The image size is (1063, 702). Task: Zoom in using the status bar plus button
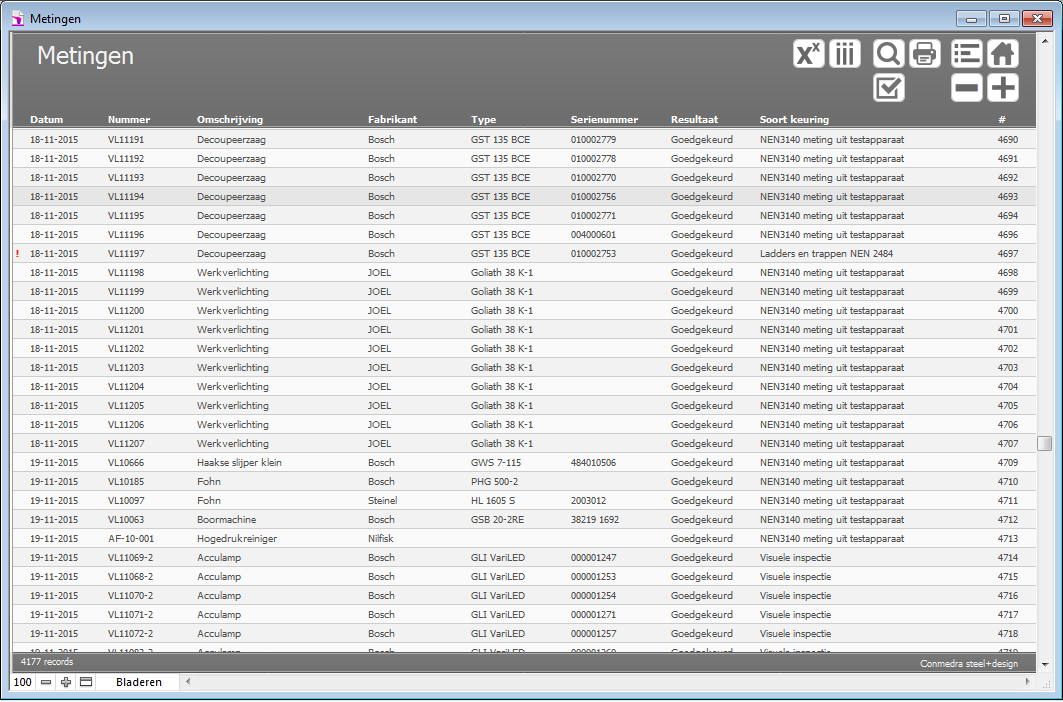(x=66, y=682)
